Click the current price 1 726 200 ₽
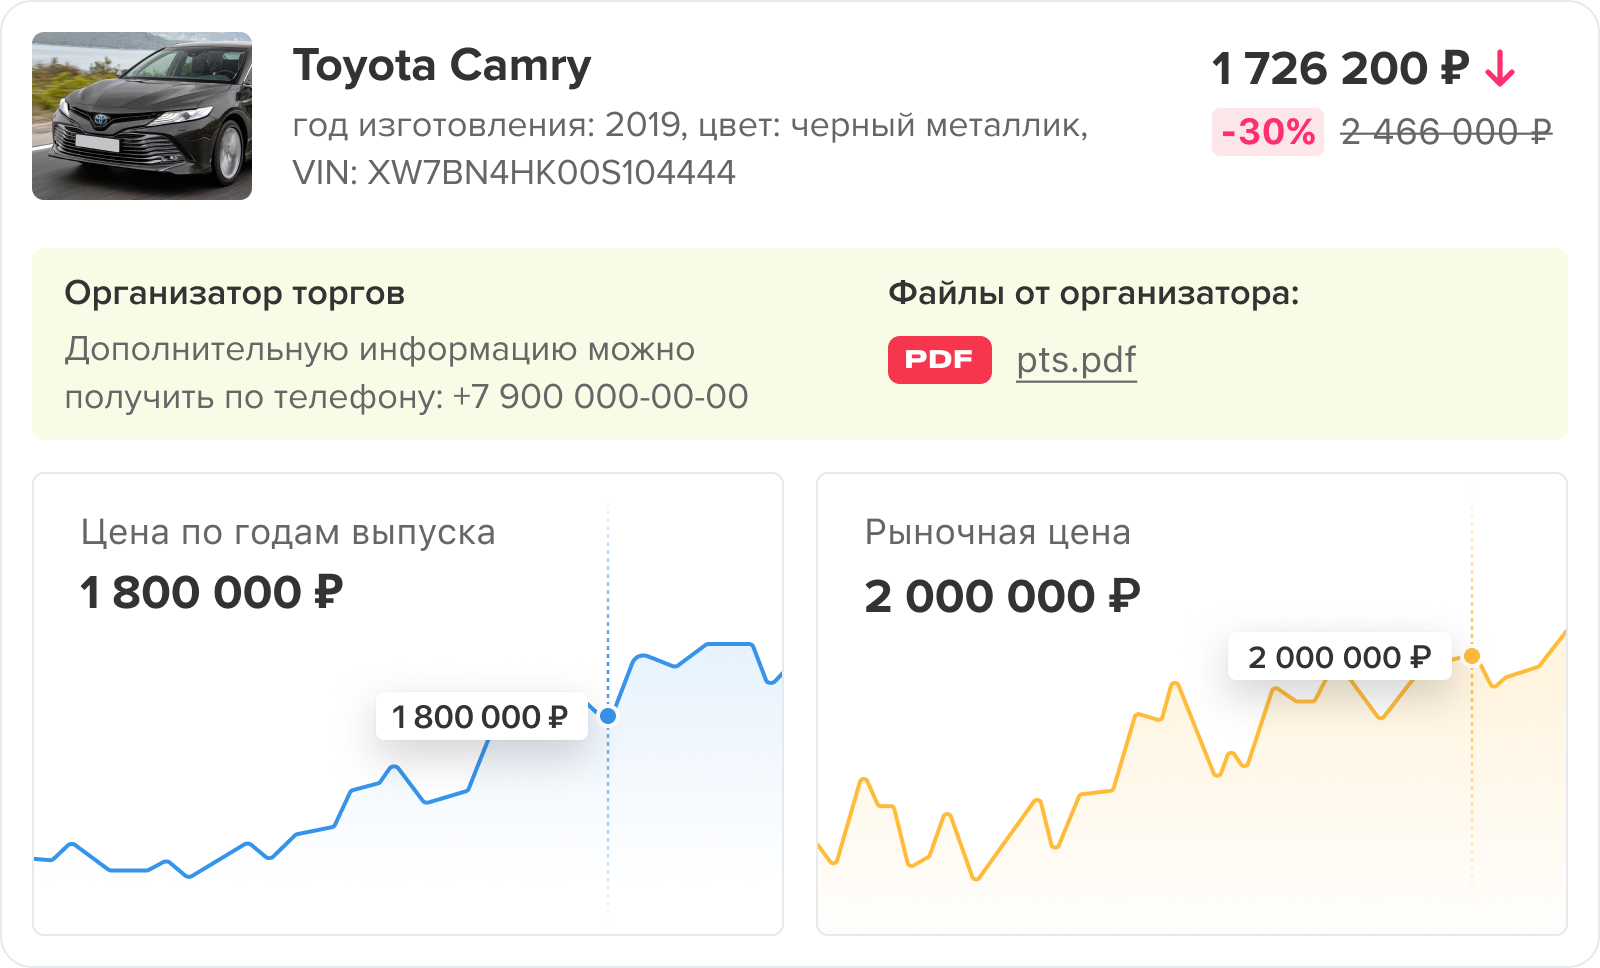This screenshot has height=968, width=1600. [1340, 69]
